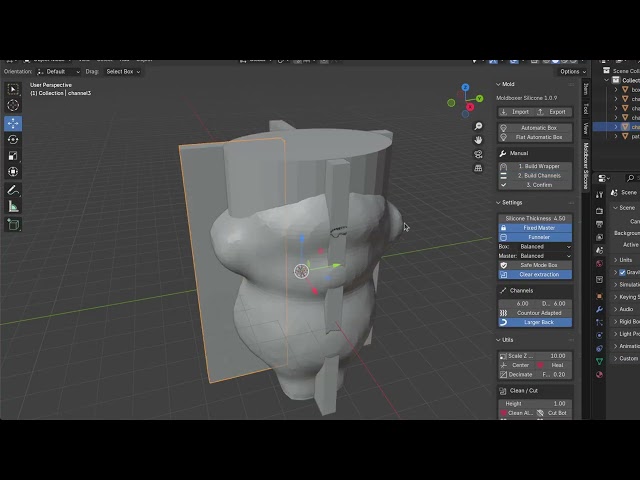Image resolution: width=640 pixels, height=480 pixels.
Task: Open the Output properties tab icon
Action: pyautogui.click(x=599, y=224)
